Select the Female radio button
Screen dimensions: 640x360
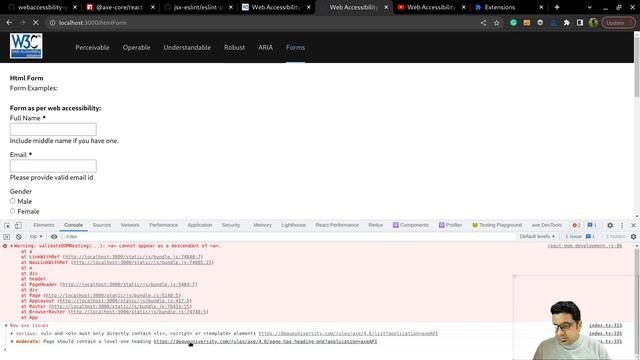(x=13, y=211)
